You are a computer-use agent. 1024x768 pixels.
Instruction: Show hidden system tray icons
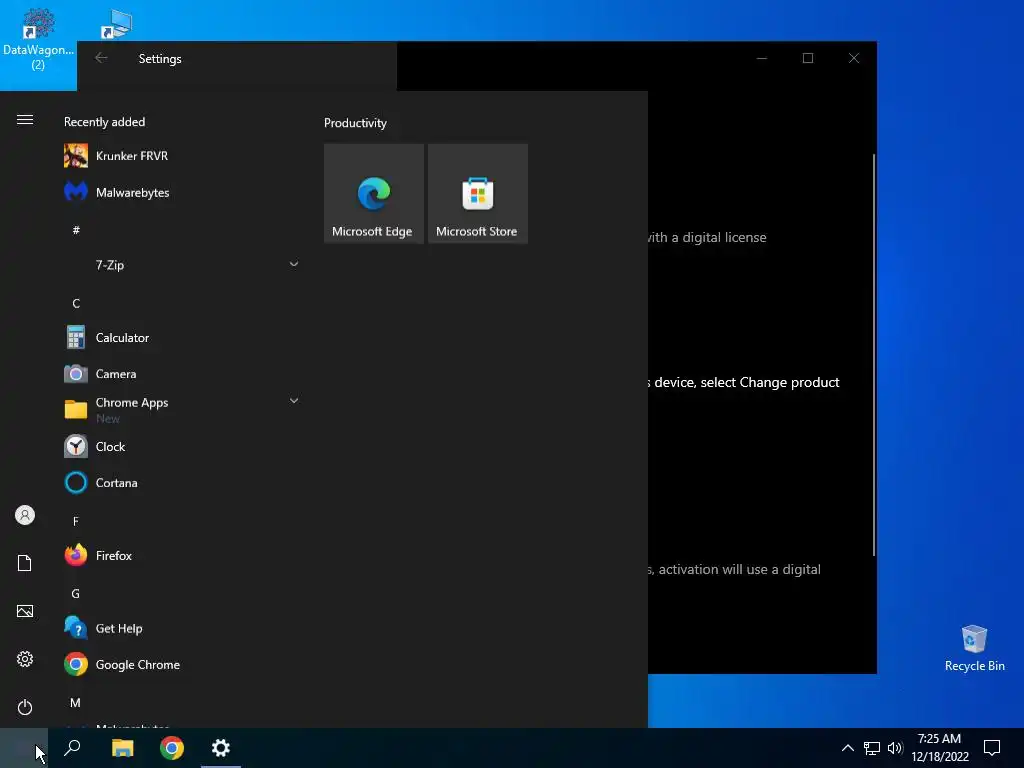(848, 748)
